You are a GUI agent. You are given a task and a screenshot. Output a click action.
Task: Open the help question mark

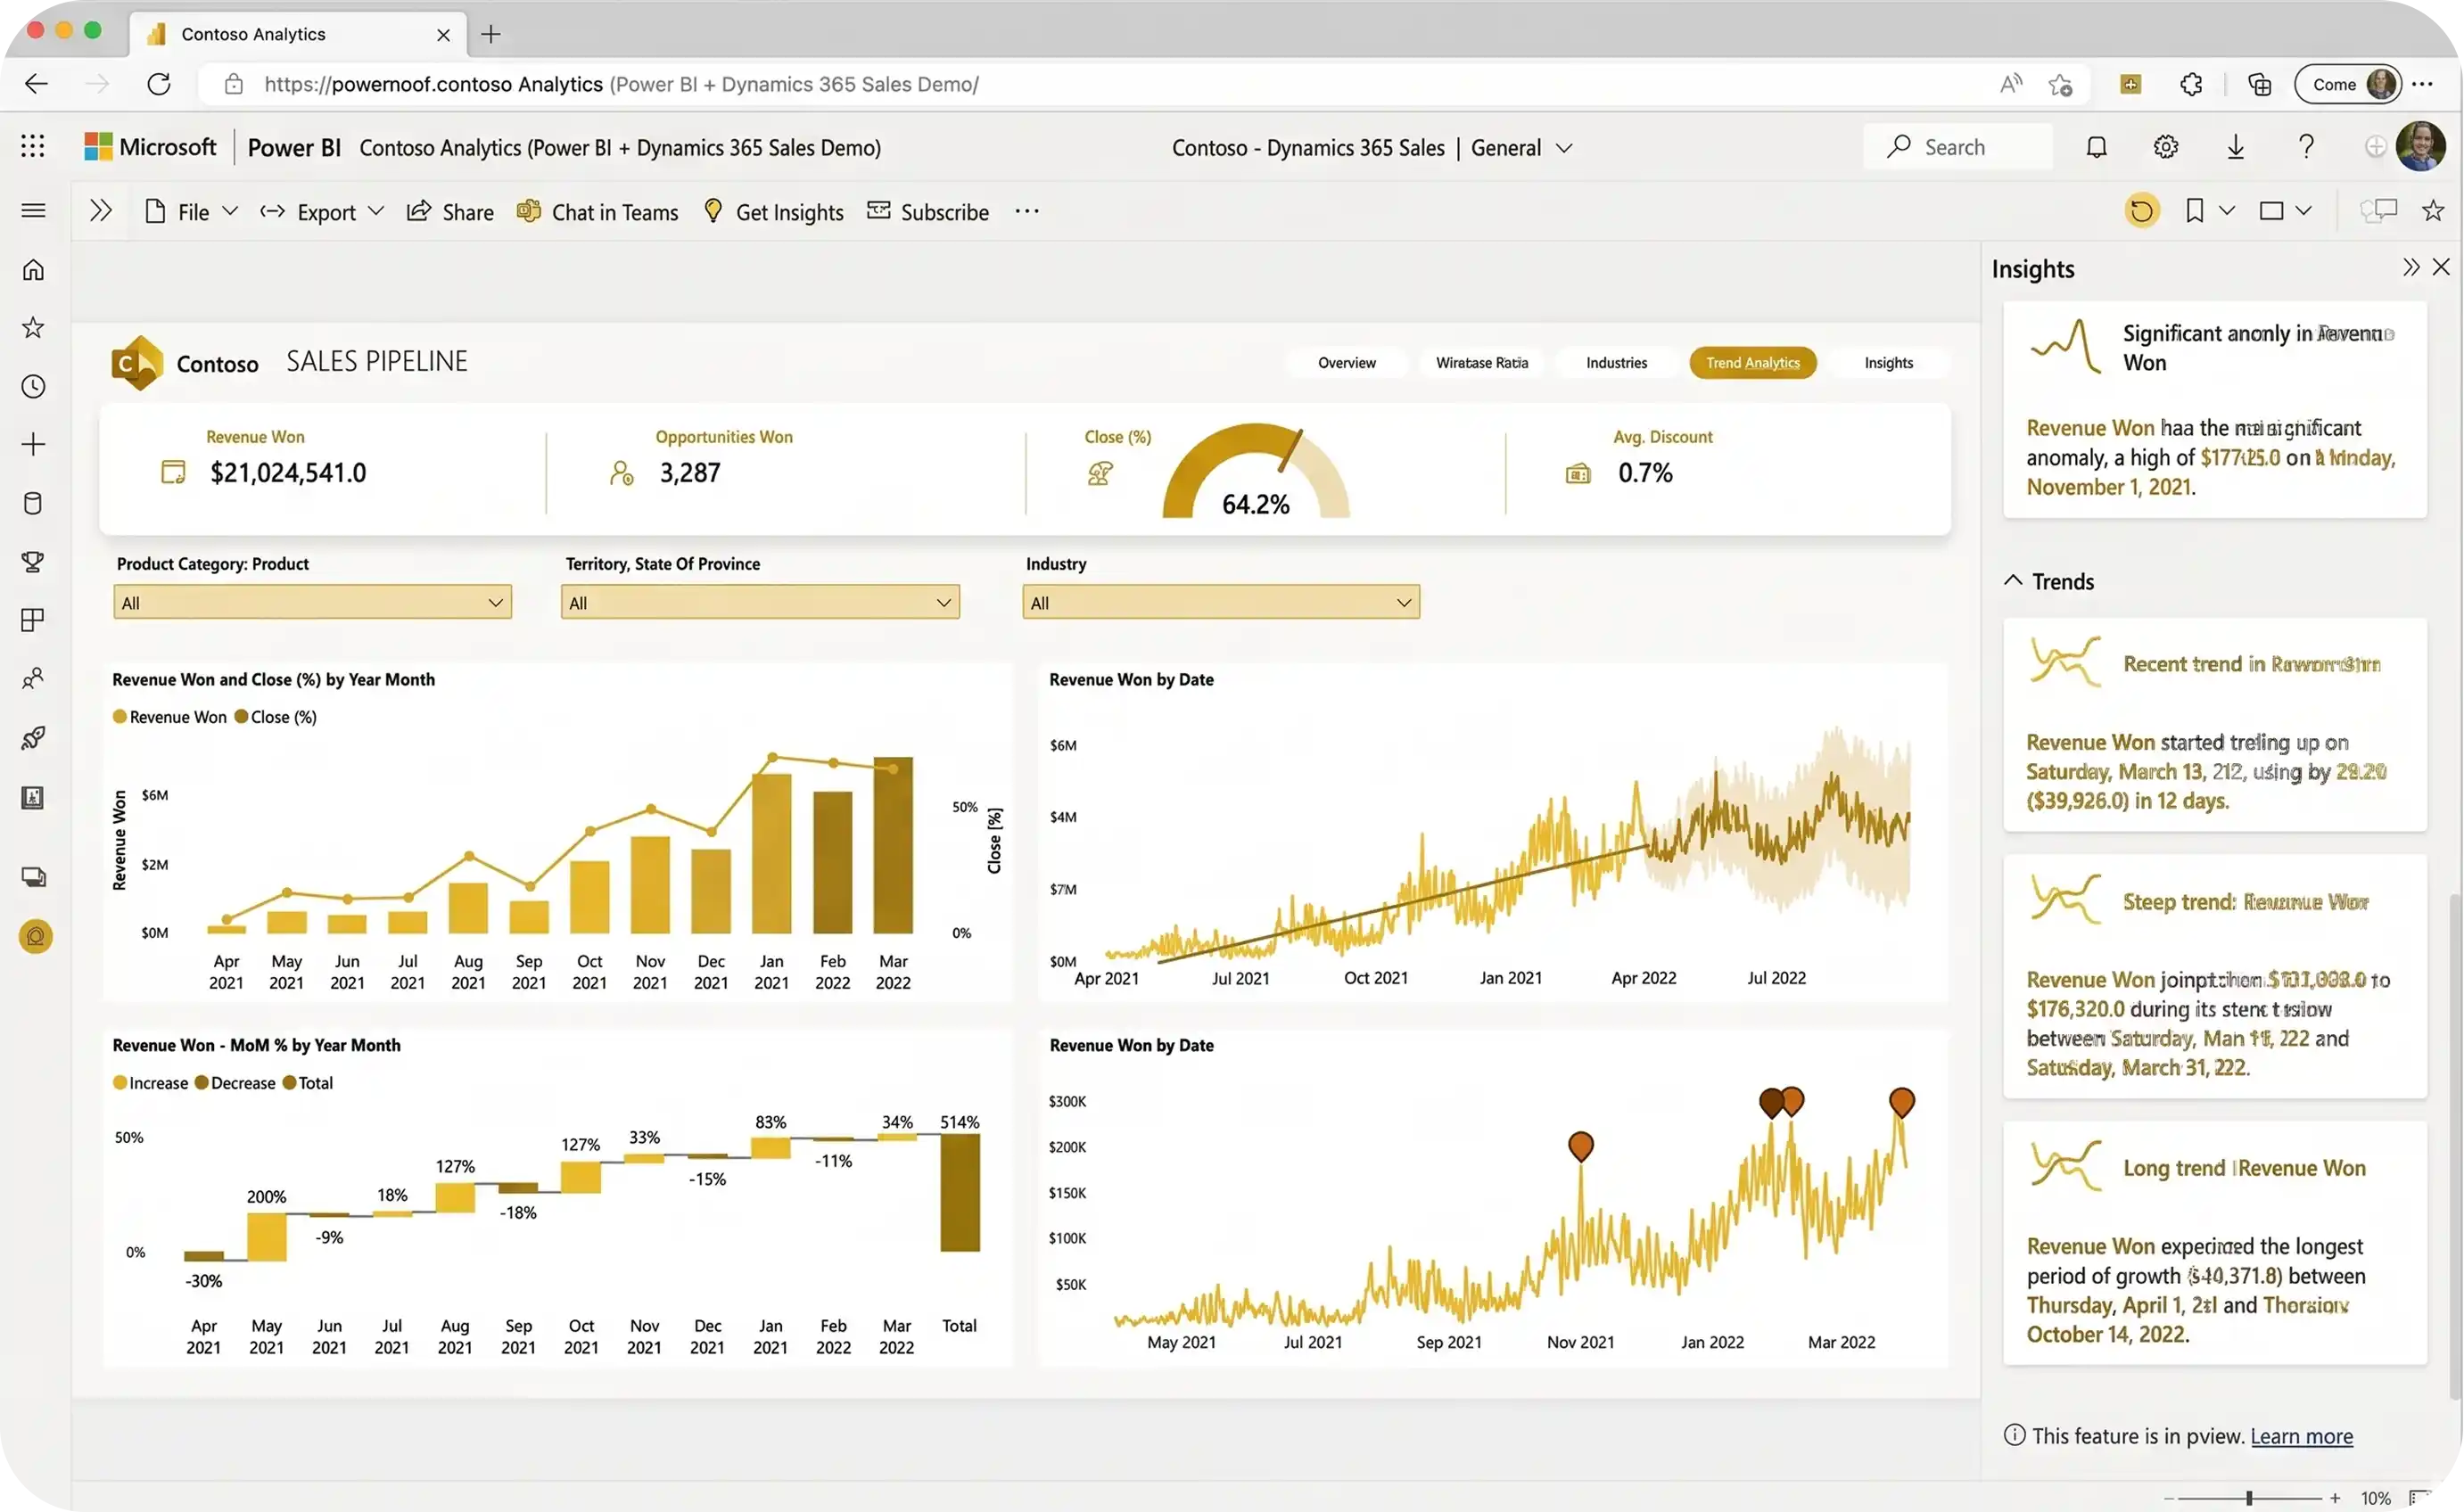[2306, 147]
